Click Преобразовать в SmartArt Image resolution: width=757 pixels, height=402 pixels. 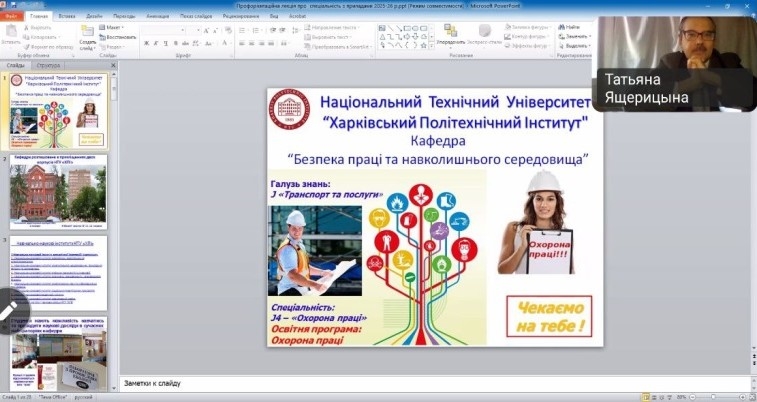tap(338, 47)
